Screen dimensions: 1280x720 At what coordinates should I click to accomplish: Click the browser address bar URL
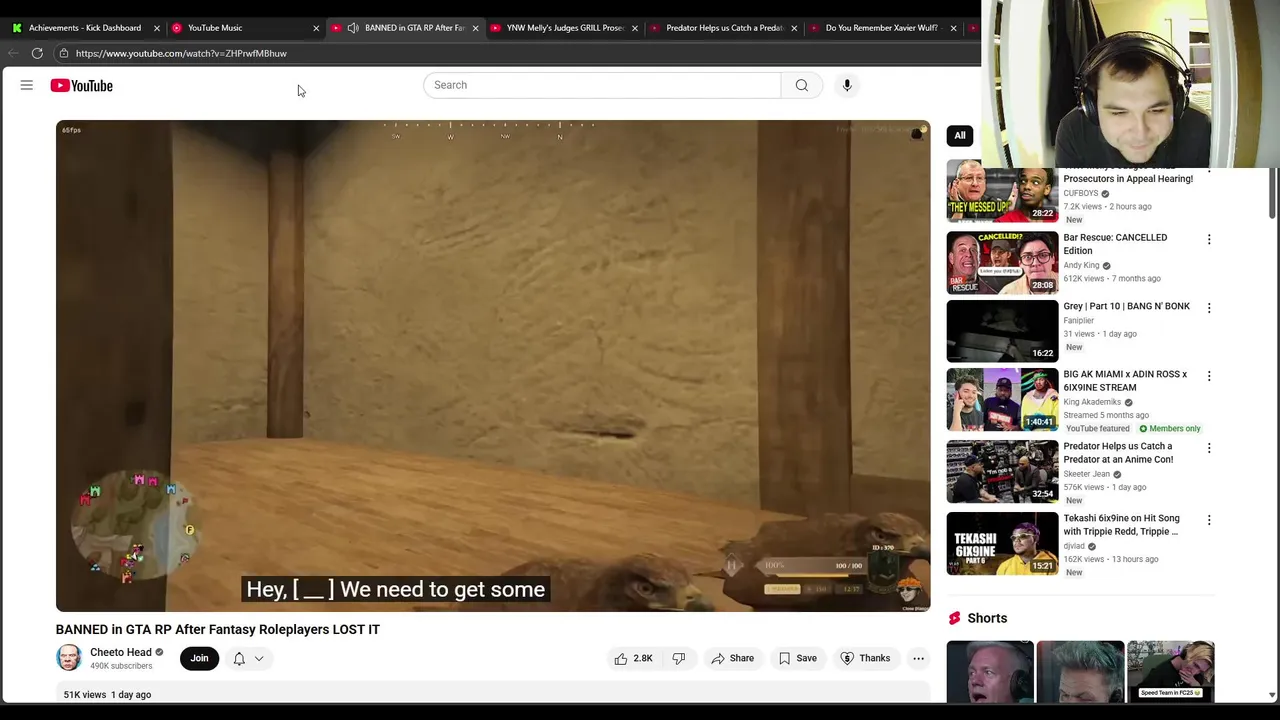(181, 53)
